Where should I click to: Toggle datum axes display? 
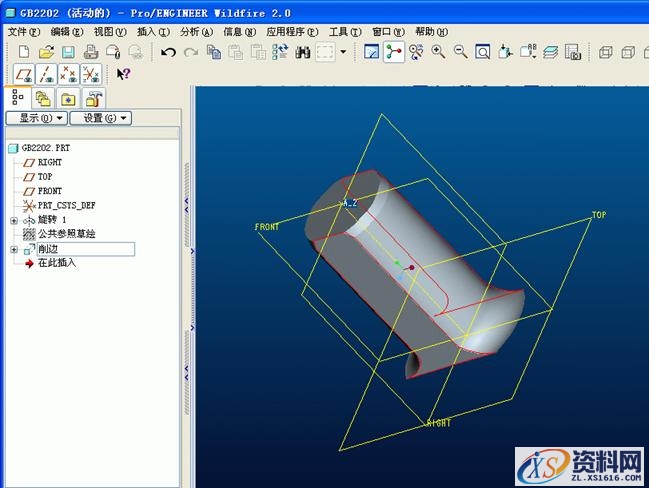(45, 74)
